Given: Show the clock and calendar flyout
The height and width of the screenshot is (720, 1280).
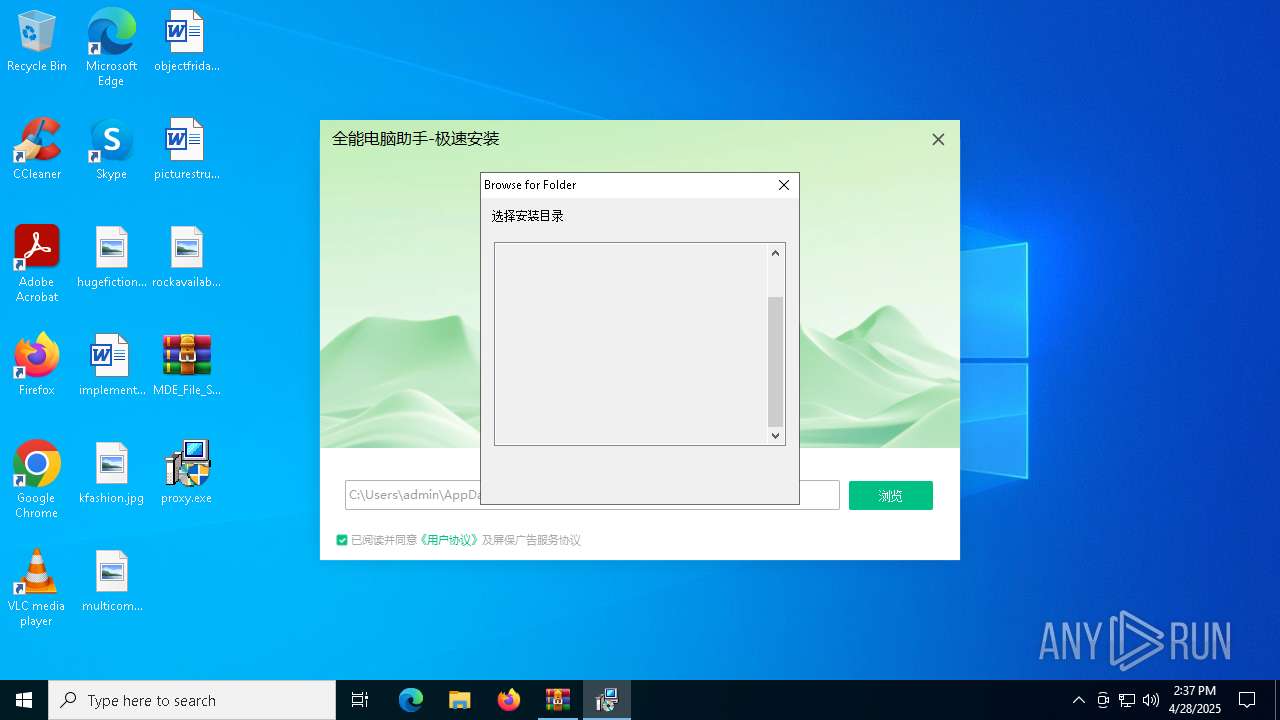Looking at the screenshot, I should click(1194, 700).
